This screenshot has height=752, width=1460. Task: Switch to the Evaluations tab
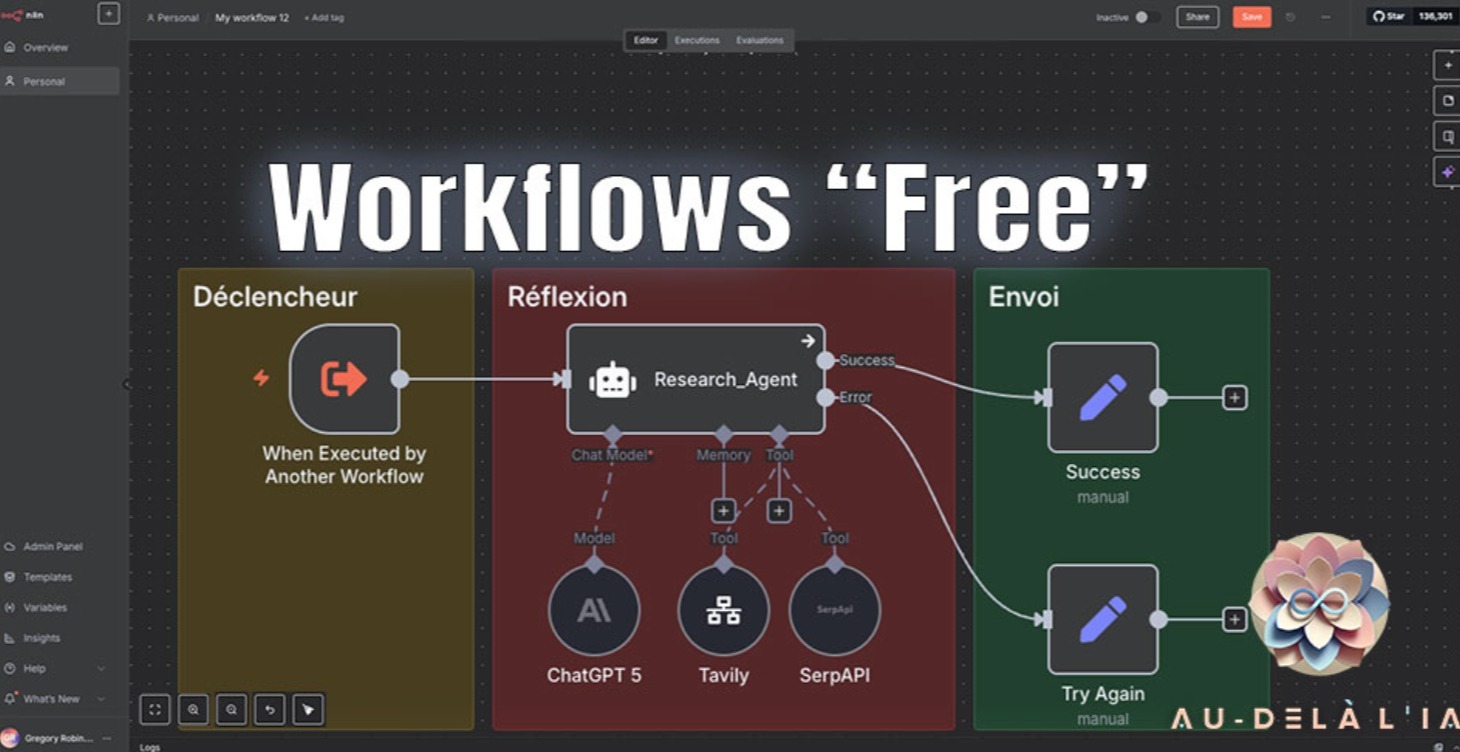tap(760, 40)
